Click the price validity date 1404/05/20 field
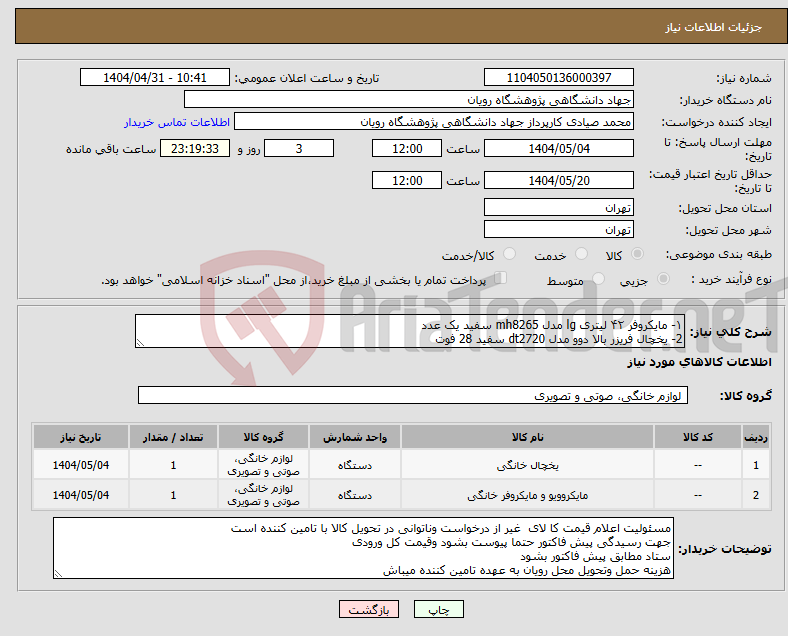Screen dimensions: 788x636 [559, 180]
